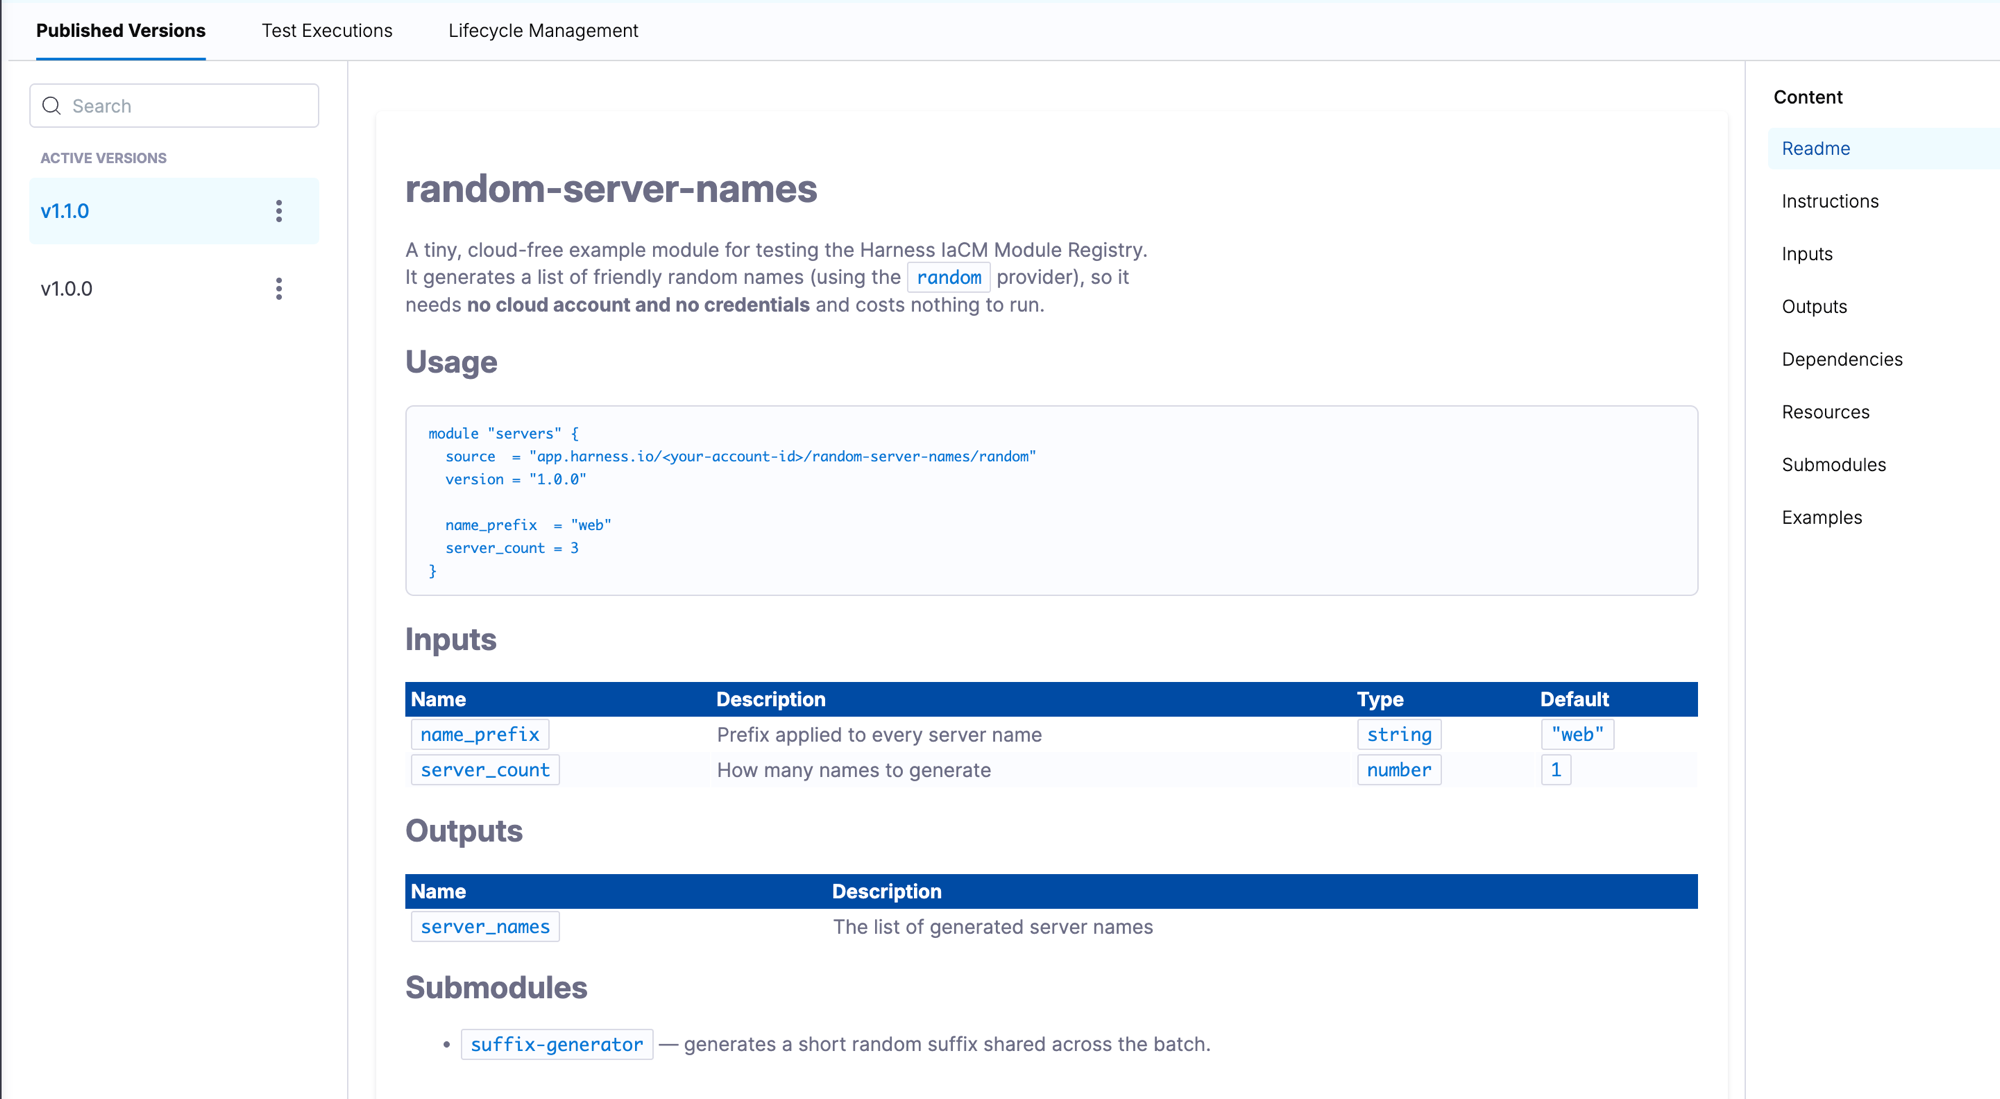Click the ACTIVE VERSIONS label

[103, 158]
